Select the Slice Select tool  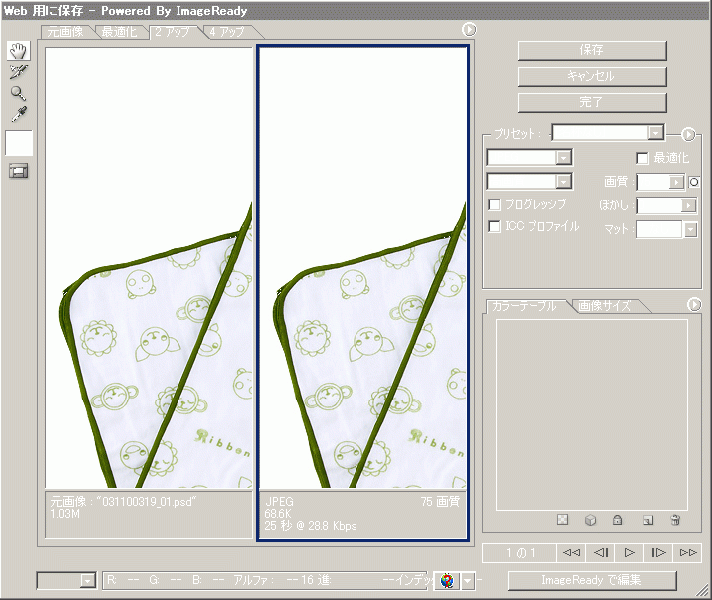[19, 72]
